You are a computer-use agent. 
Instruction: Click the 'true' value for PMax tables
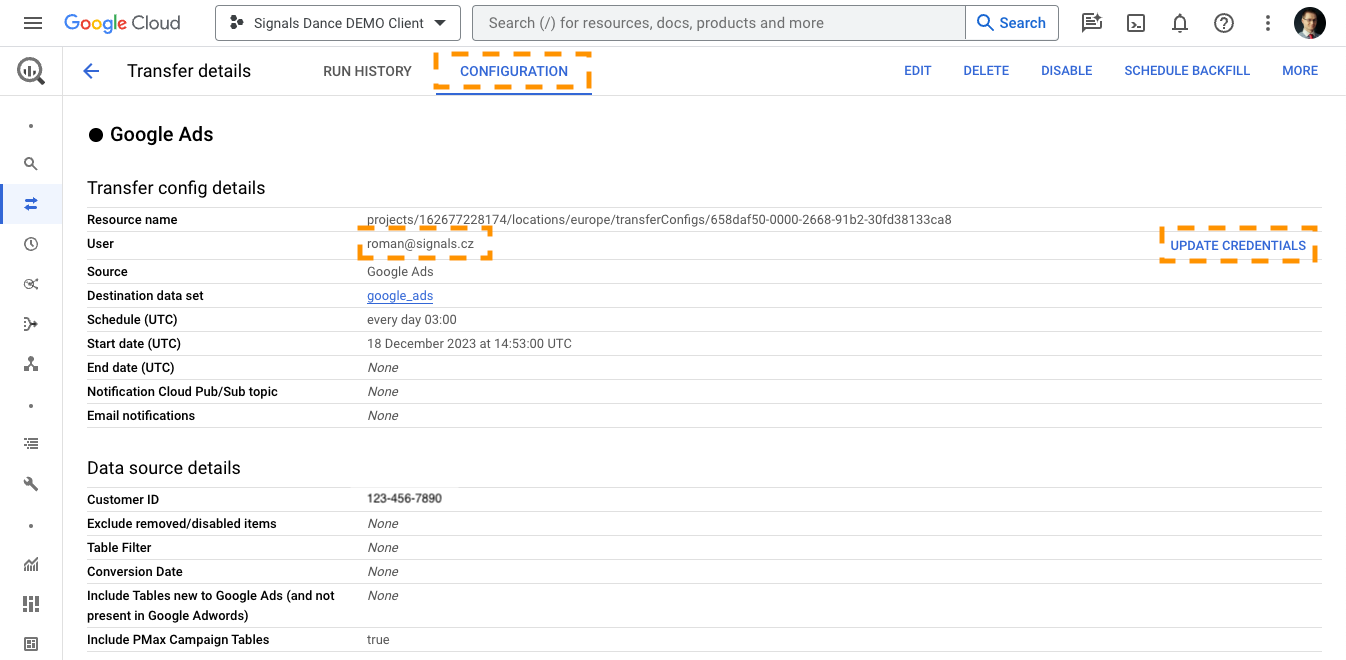pos(378,640)
